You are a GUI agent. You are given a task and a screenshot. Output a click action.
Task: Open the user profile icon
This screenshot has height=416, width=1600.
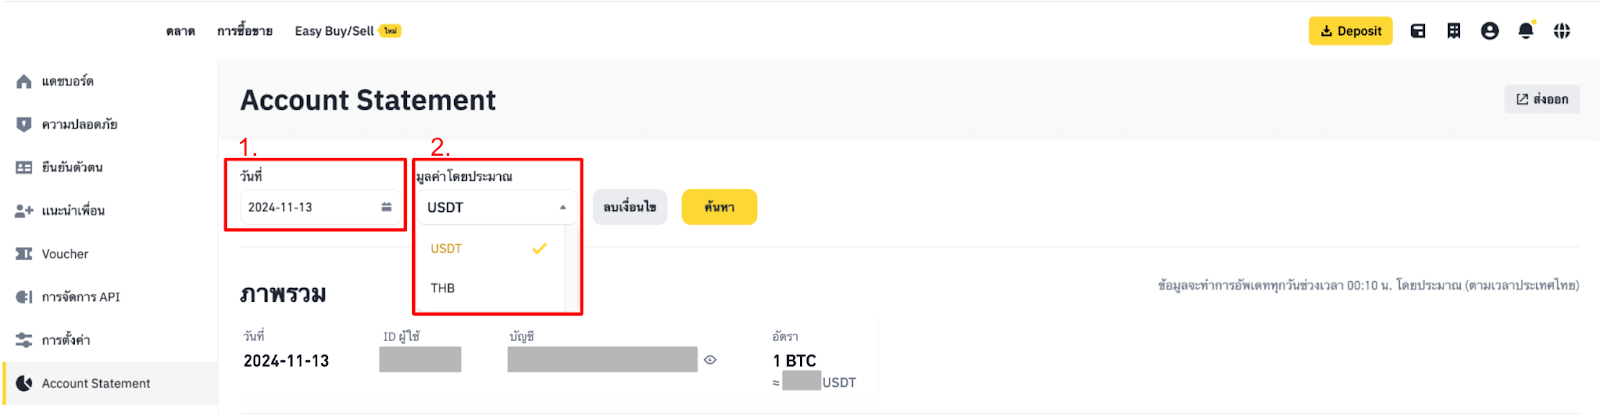pyautogui.click(x=1490, y=31)
